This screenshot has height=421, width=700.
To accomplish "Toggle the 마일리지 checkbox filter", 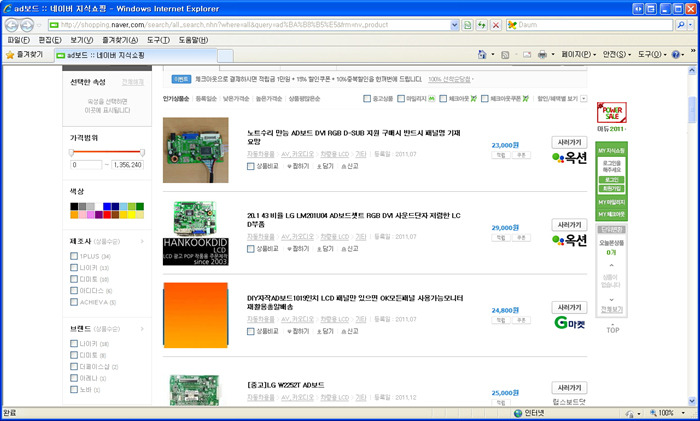I will [x=401, y=99].
